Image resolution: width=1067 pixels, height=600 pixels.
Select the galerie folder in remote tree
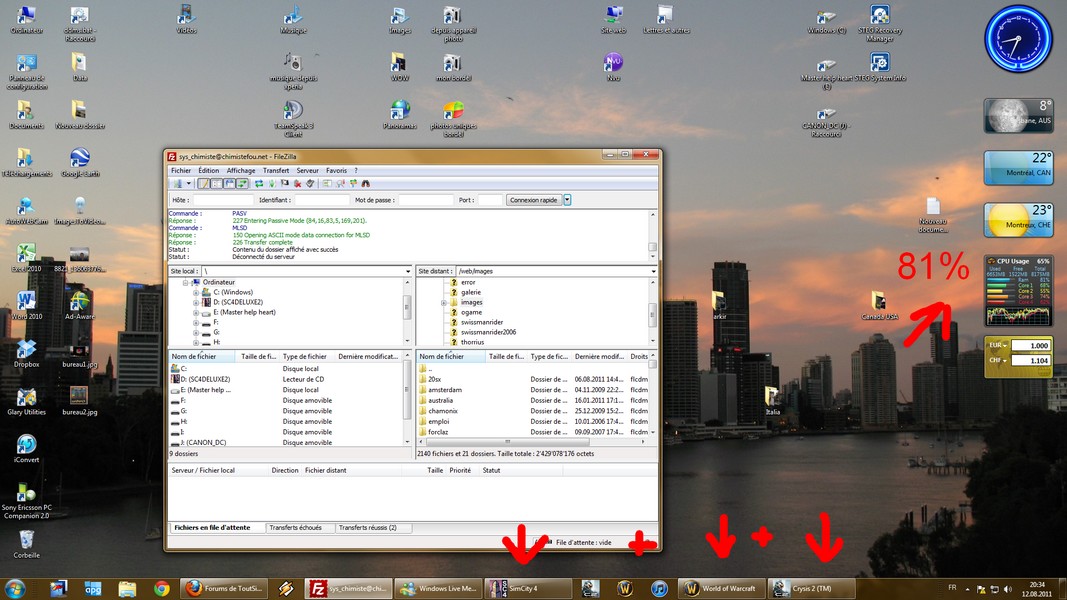[x=471, y=293]
